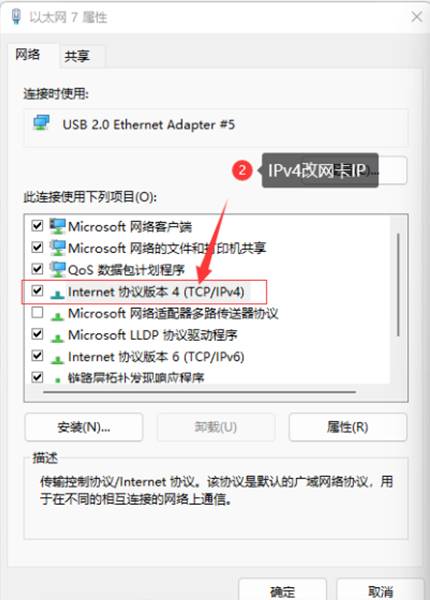Open 属性(R) for selected item

click(348, 427)
